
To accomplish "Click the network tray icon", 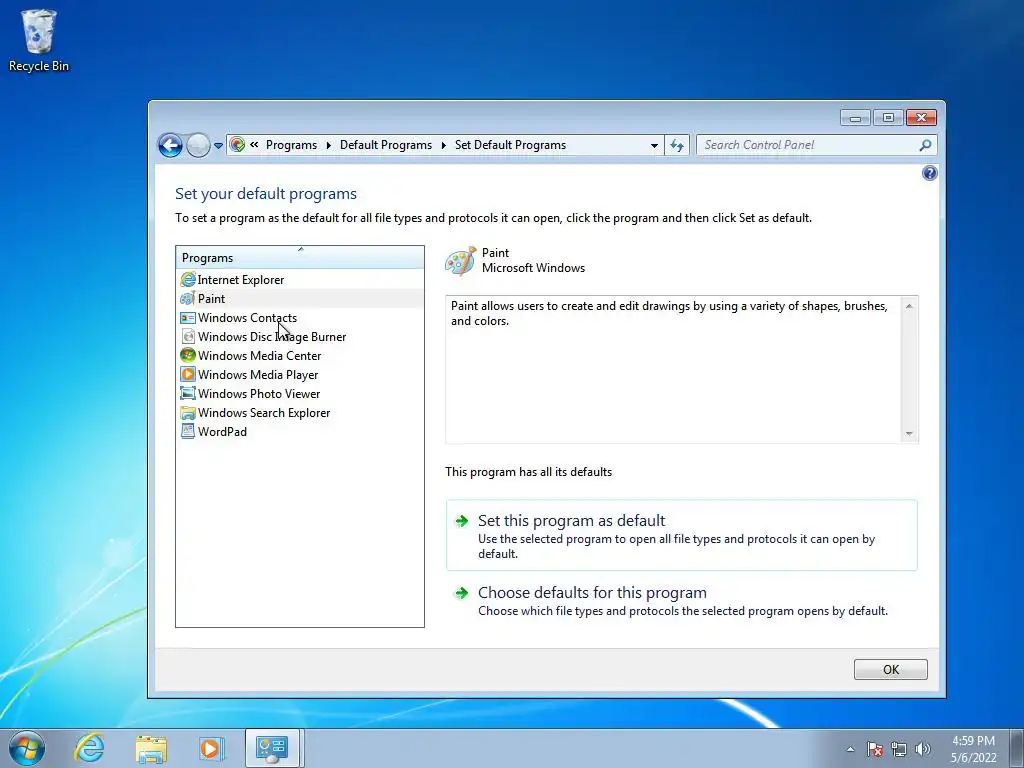I will [x=899, y=749].
